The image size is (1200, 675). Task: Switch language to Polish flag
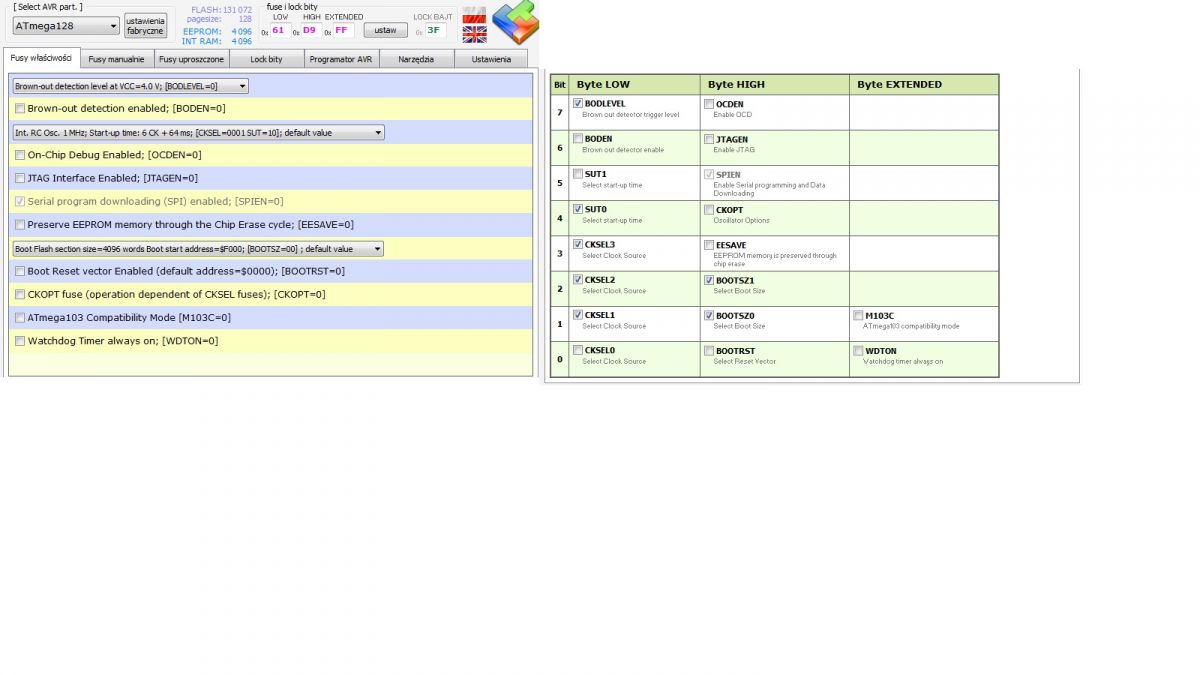(x=474, y=15)
